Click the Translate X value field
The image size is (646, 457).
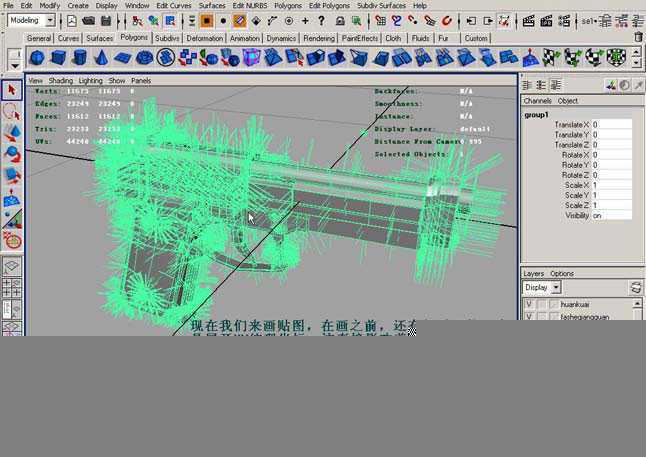coord(611,124)
